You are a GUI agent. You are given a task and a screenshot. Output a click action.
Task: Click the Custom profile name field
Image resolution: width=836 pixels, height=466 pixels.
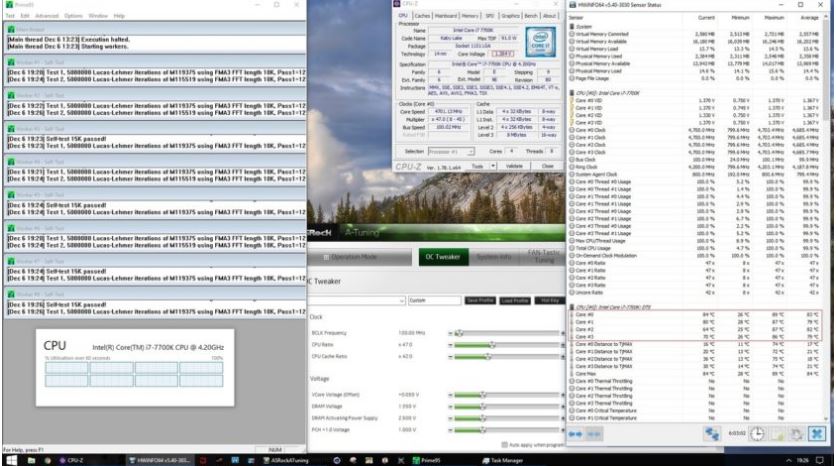[x=435, y=301]
